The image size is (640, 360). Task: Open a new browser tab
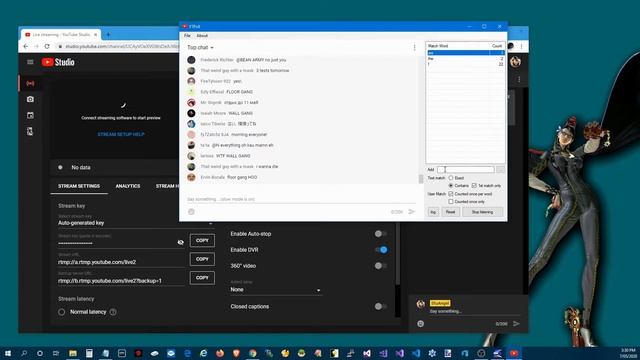tap(108, 35)
